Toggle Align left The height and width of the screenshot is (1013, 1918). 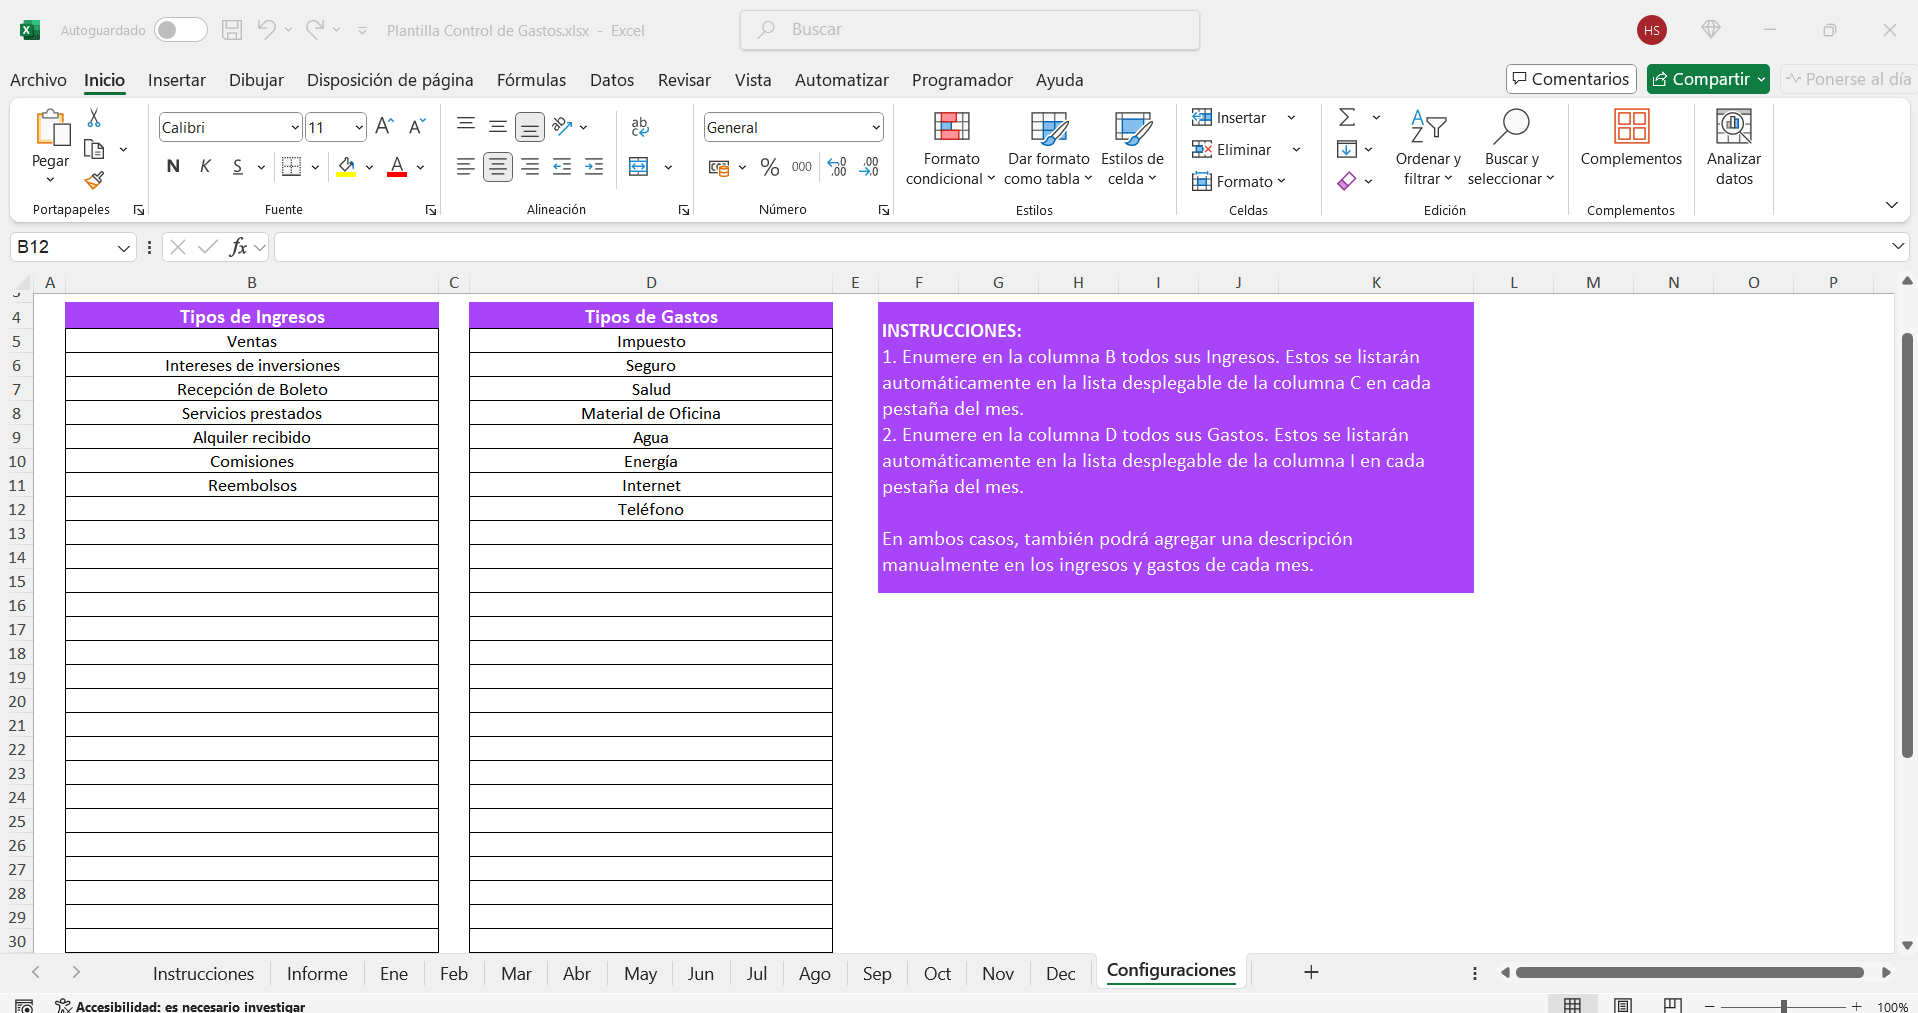point(466,167)
